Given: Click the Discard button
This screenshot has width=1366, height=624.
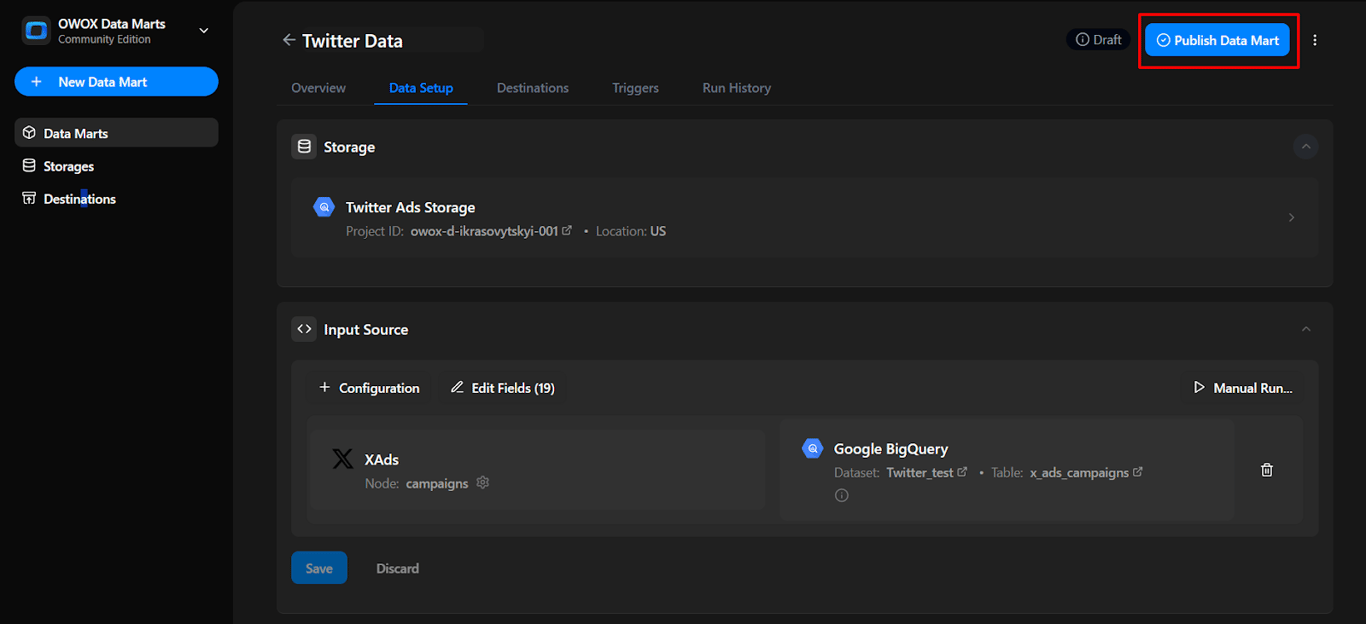Looking at the screenshot, I should tap(397, 568).
